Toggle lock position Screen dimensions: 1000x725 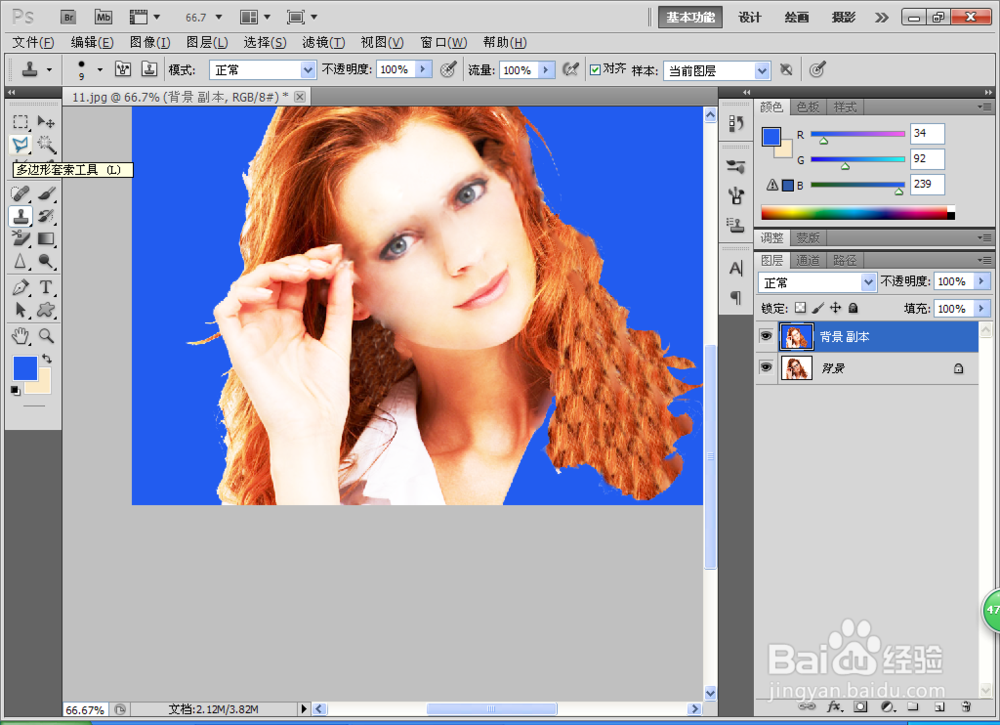point(835,308)
